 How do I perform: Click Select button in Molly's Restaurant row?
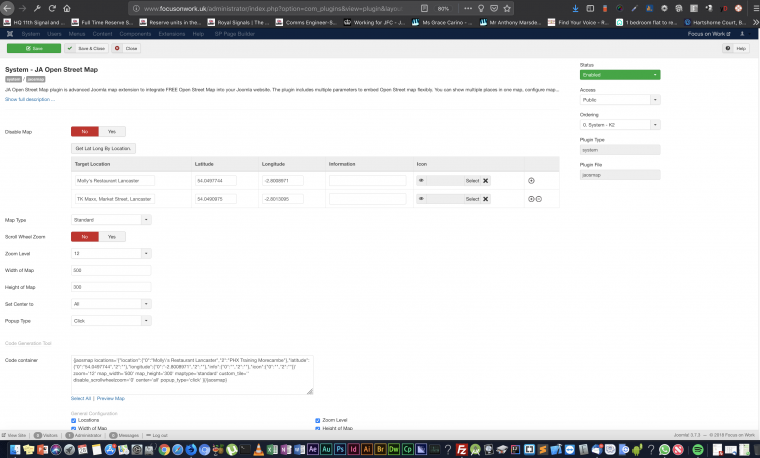tap(472, 181)
